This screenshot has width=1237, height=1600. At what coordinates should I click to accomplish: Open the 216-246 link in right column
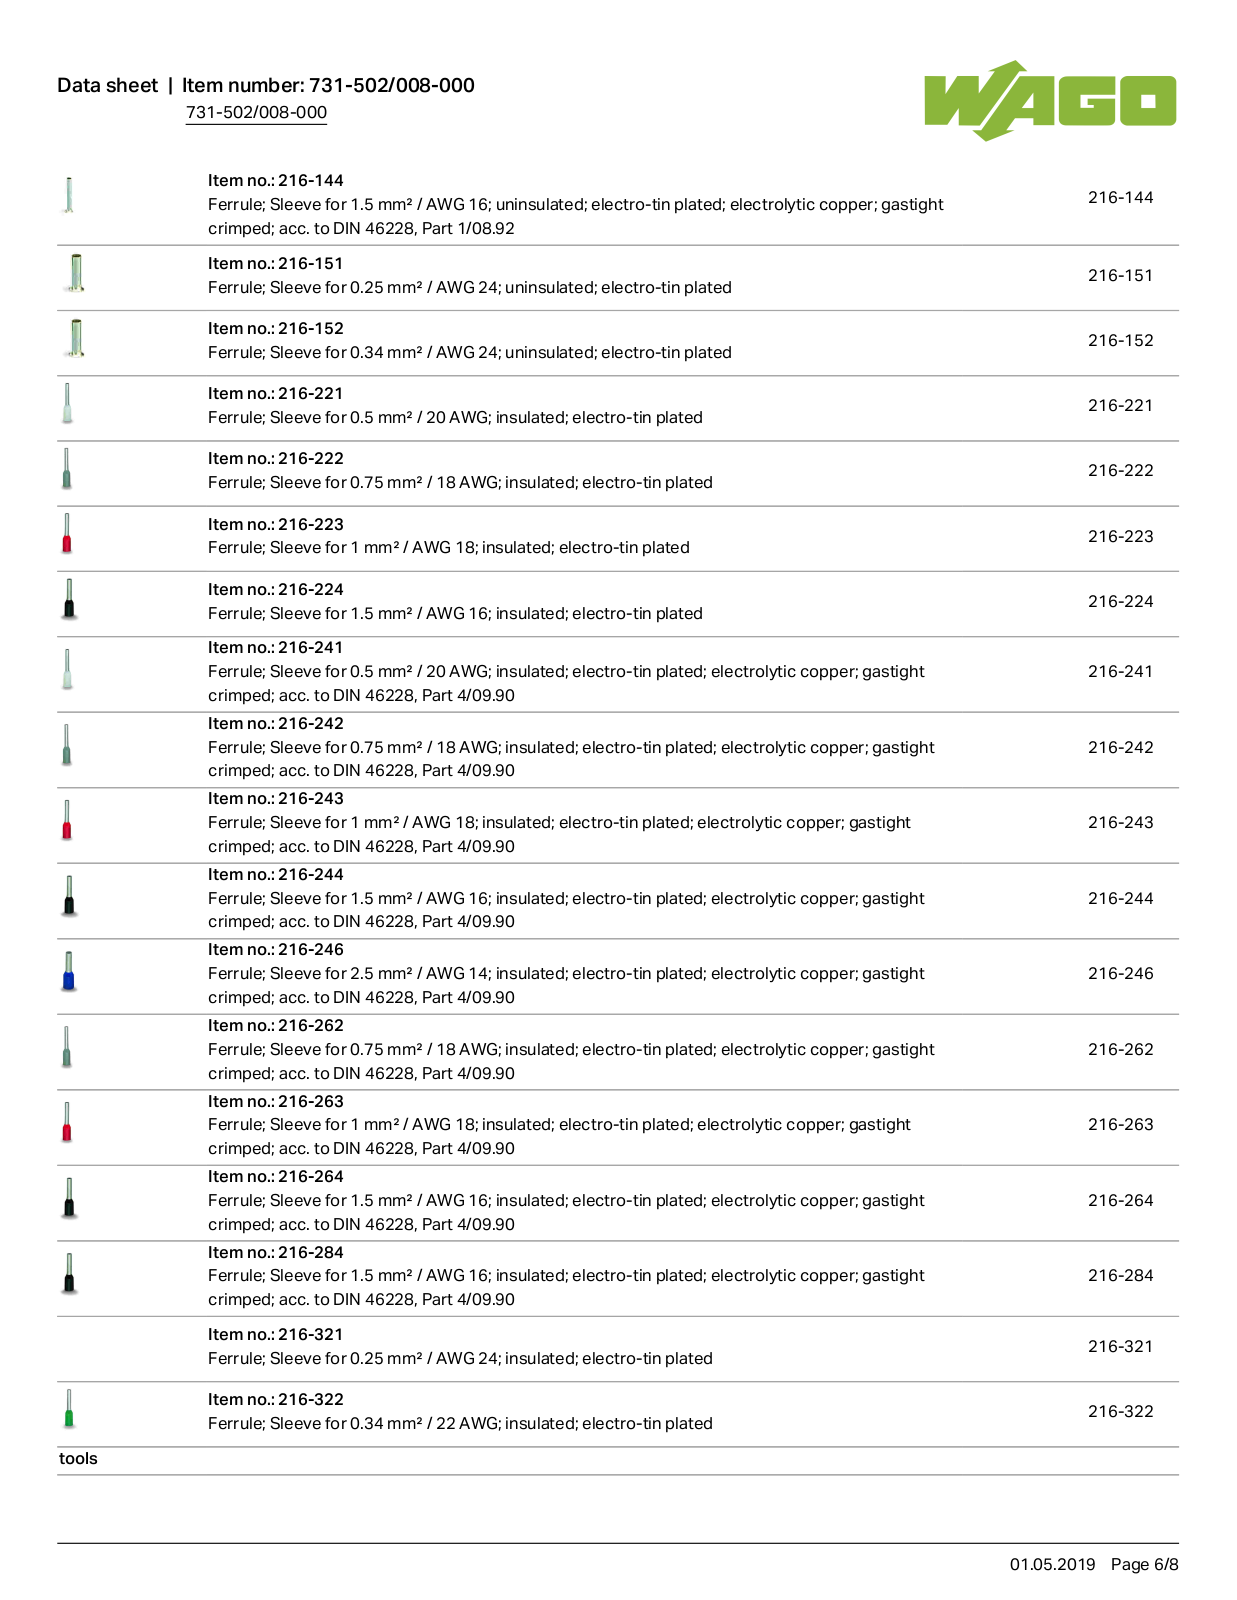pos(1120,973)
